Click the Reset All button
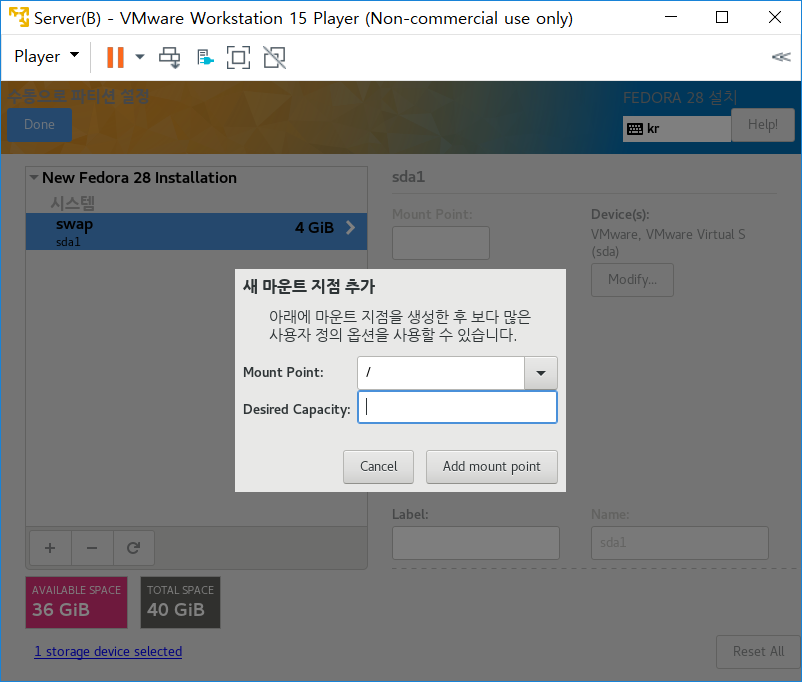802x682 pixels. pyautogui.click(x=759, y=651)
